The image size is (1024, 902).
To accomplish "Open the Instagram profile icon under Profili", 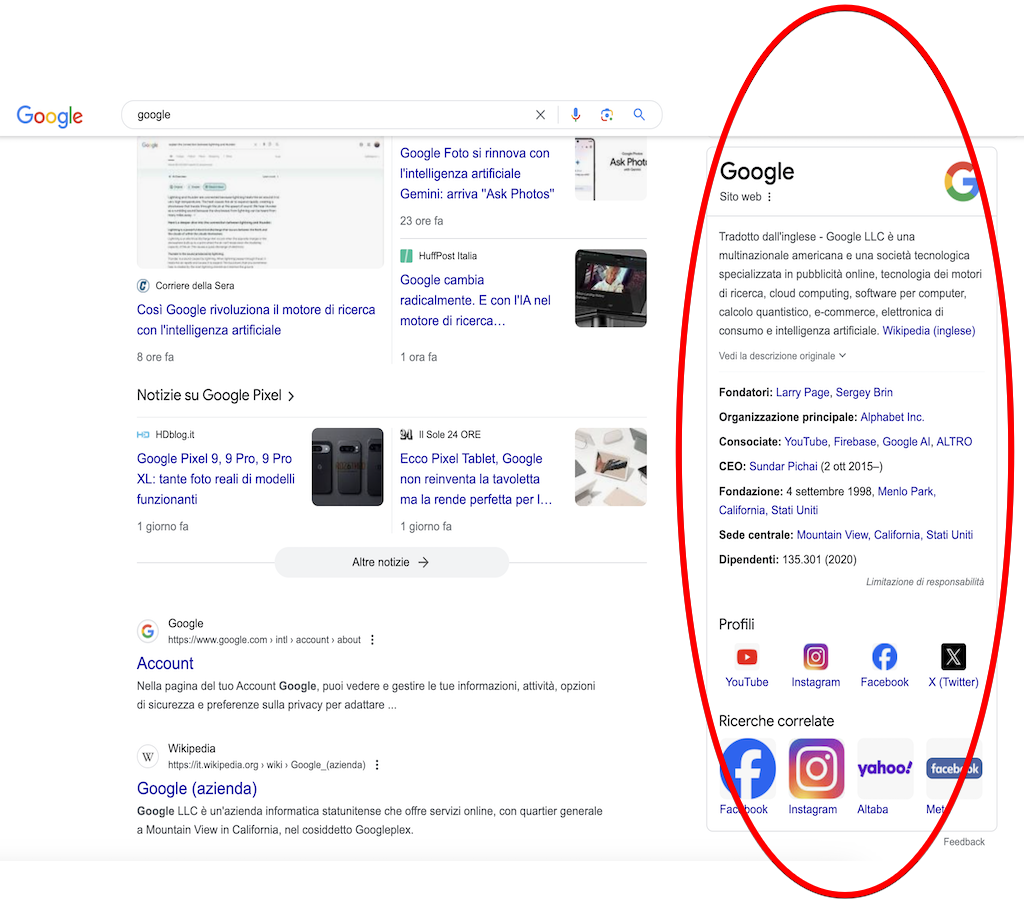I will coord(816,656).
